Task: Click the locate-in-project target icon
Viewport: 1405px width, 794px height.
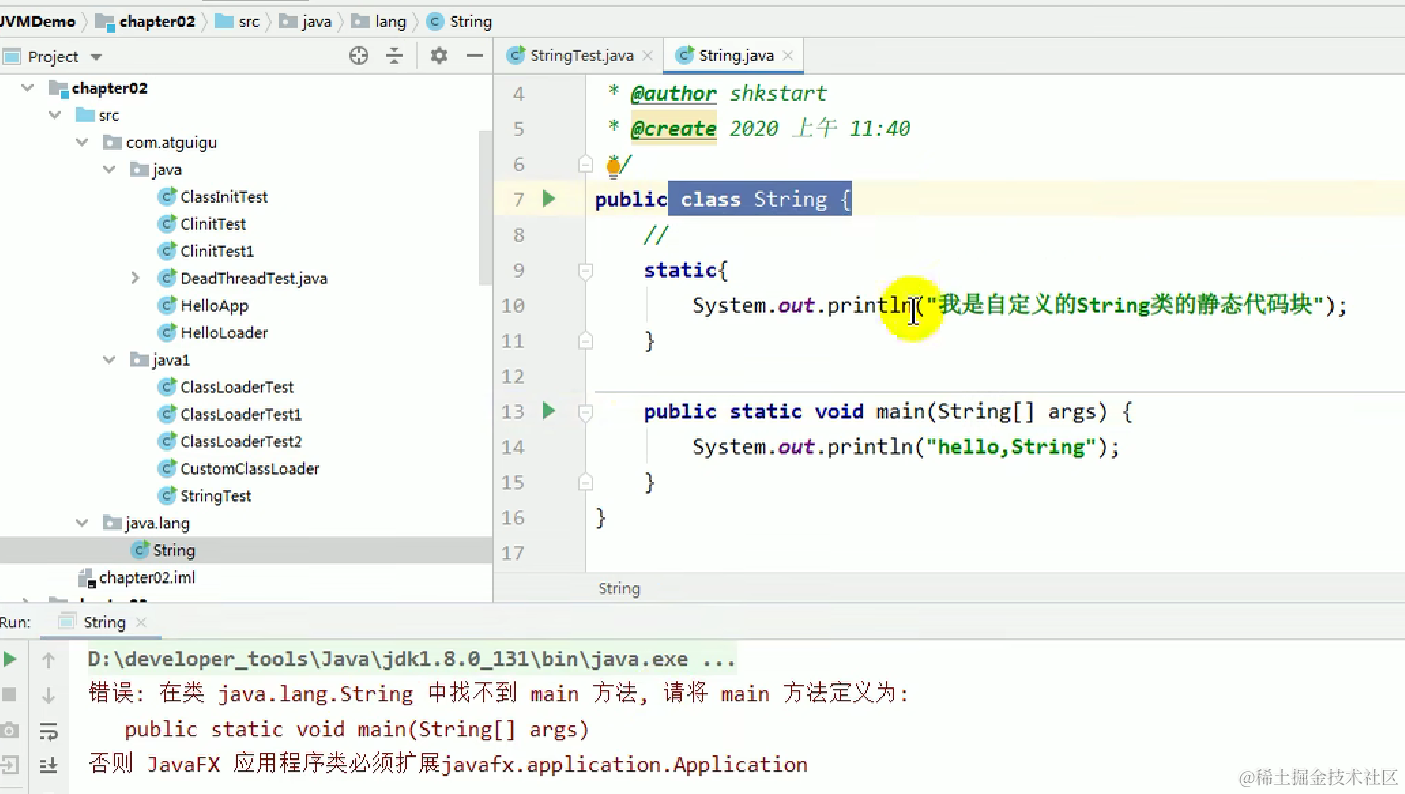Action: tap(358, 56)
